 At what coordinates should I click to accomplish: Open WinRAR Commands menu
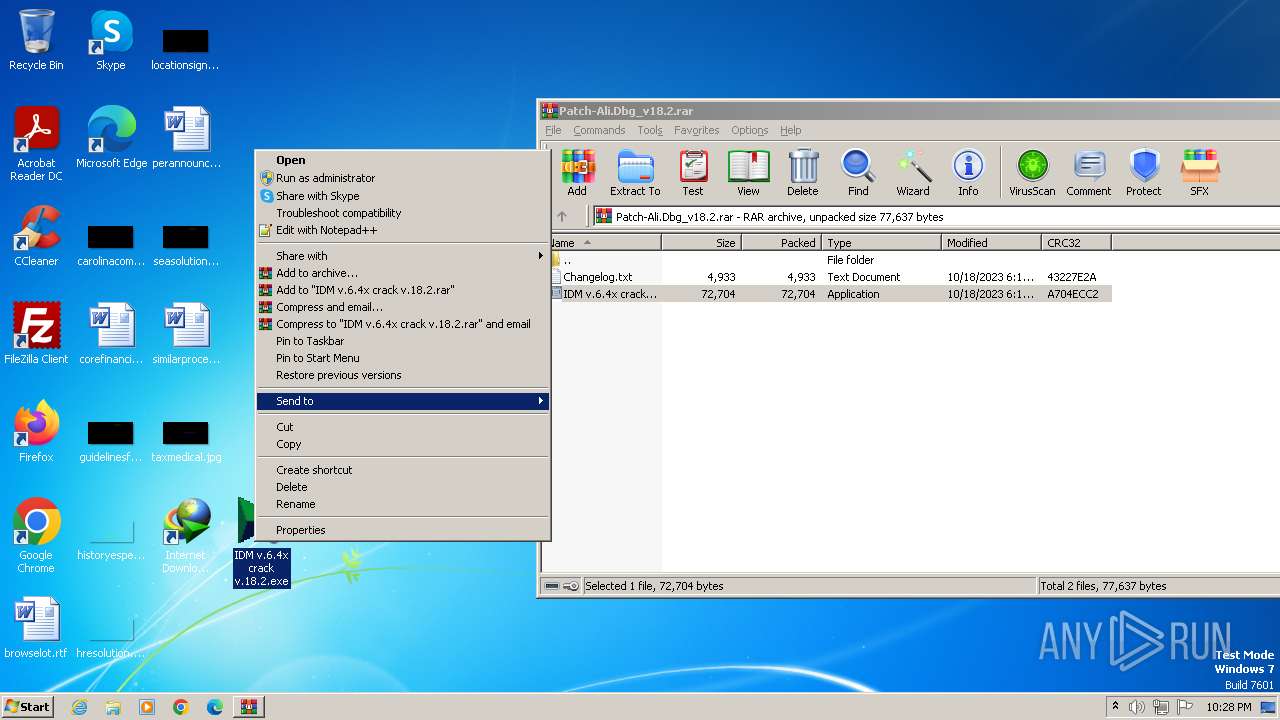point(599,130)
